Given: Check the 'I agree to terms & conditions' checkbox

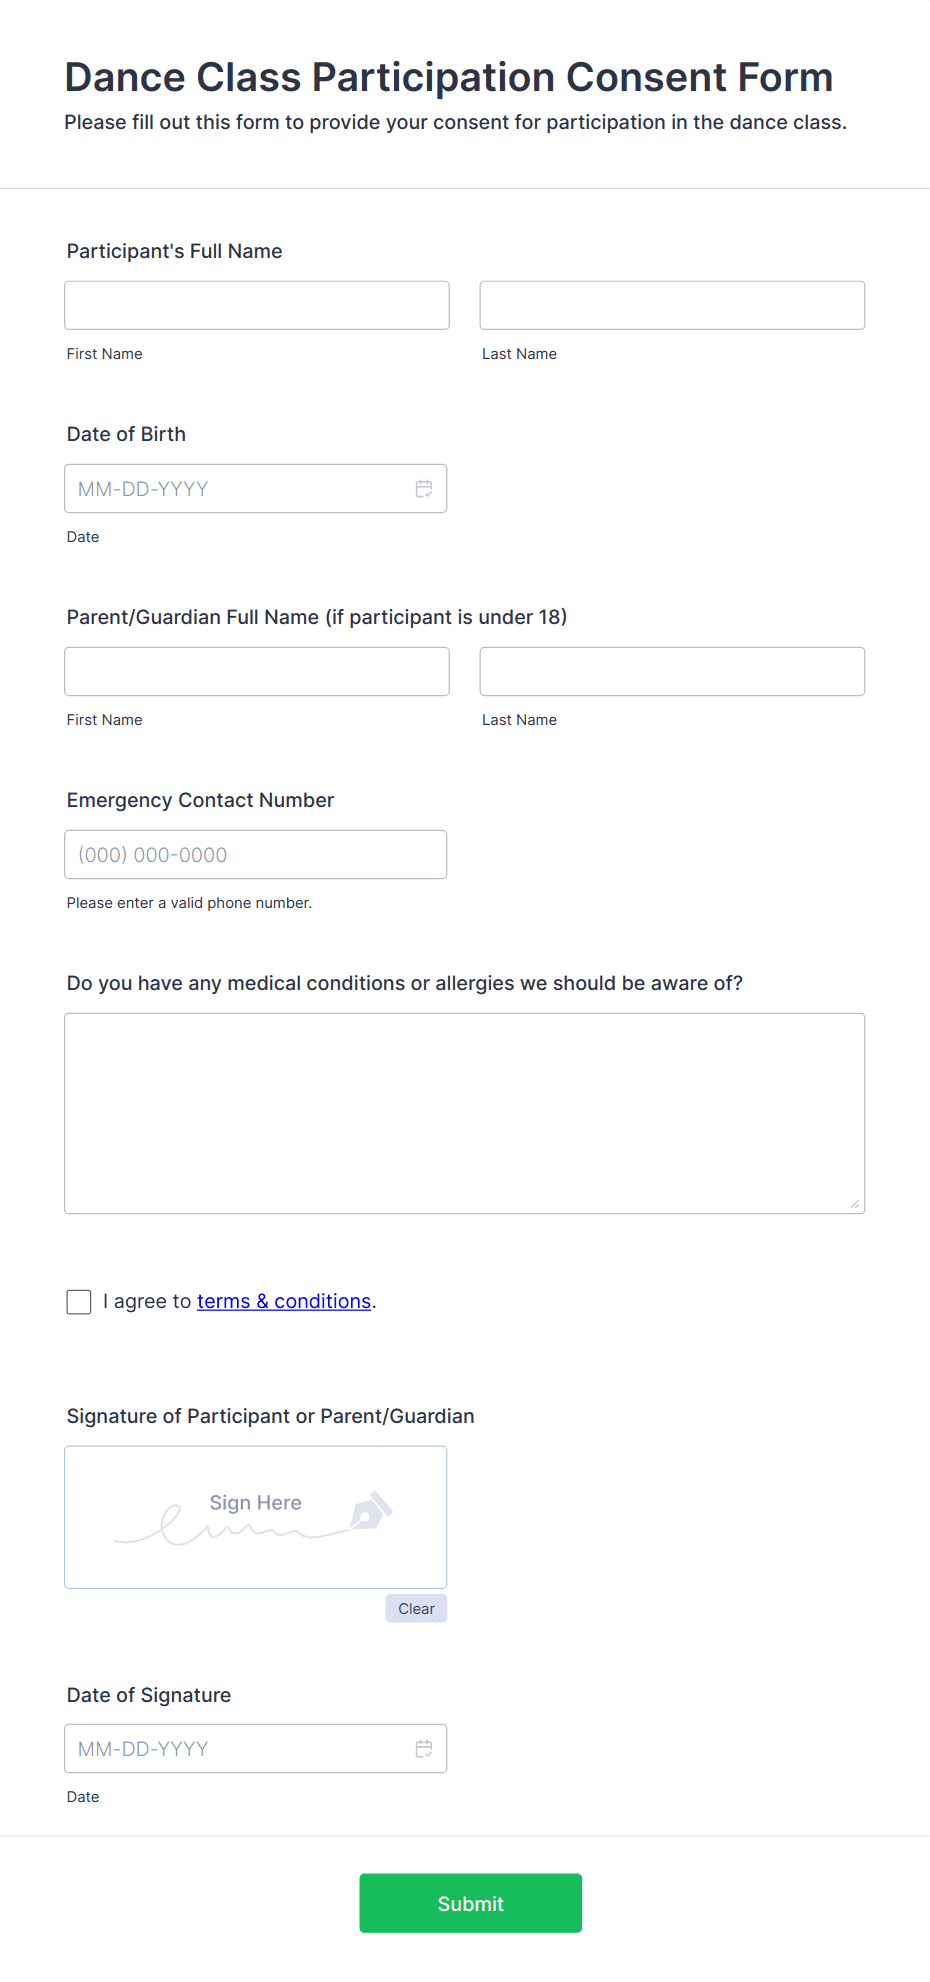Looking at the screenshot, I should pyautogui.click(x=78, y=1301).
